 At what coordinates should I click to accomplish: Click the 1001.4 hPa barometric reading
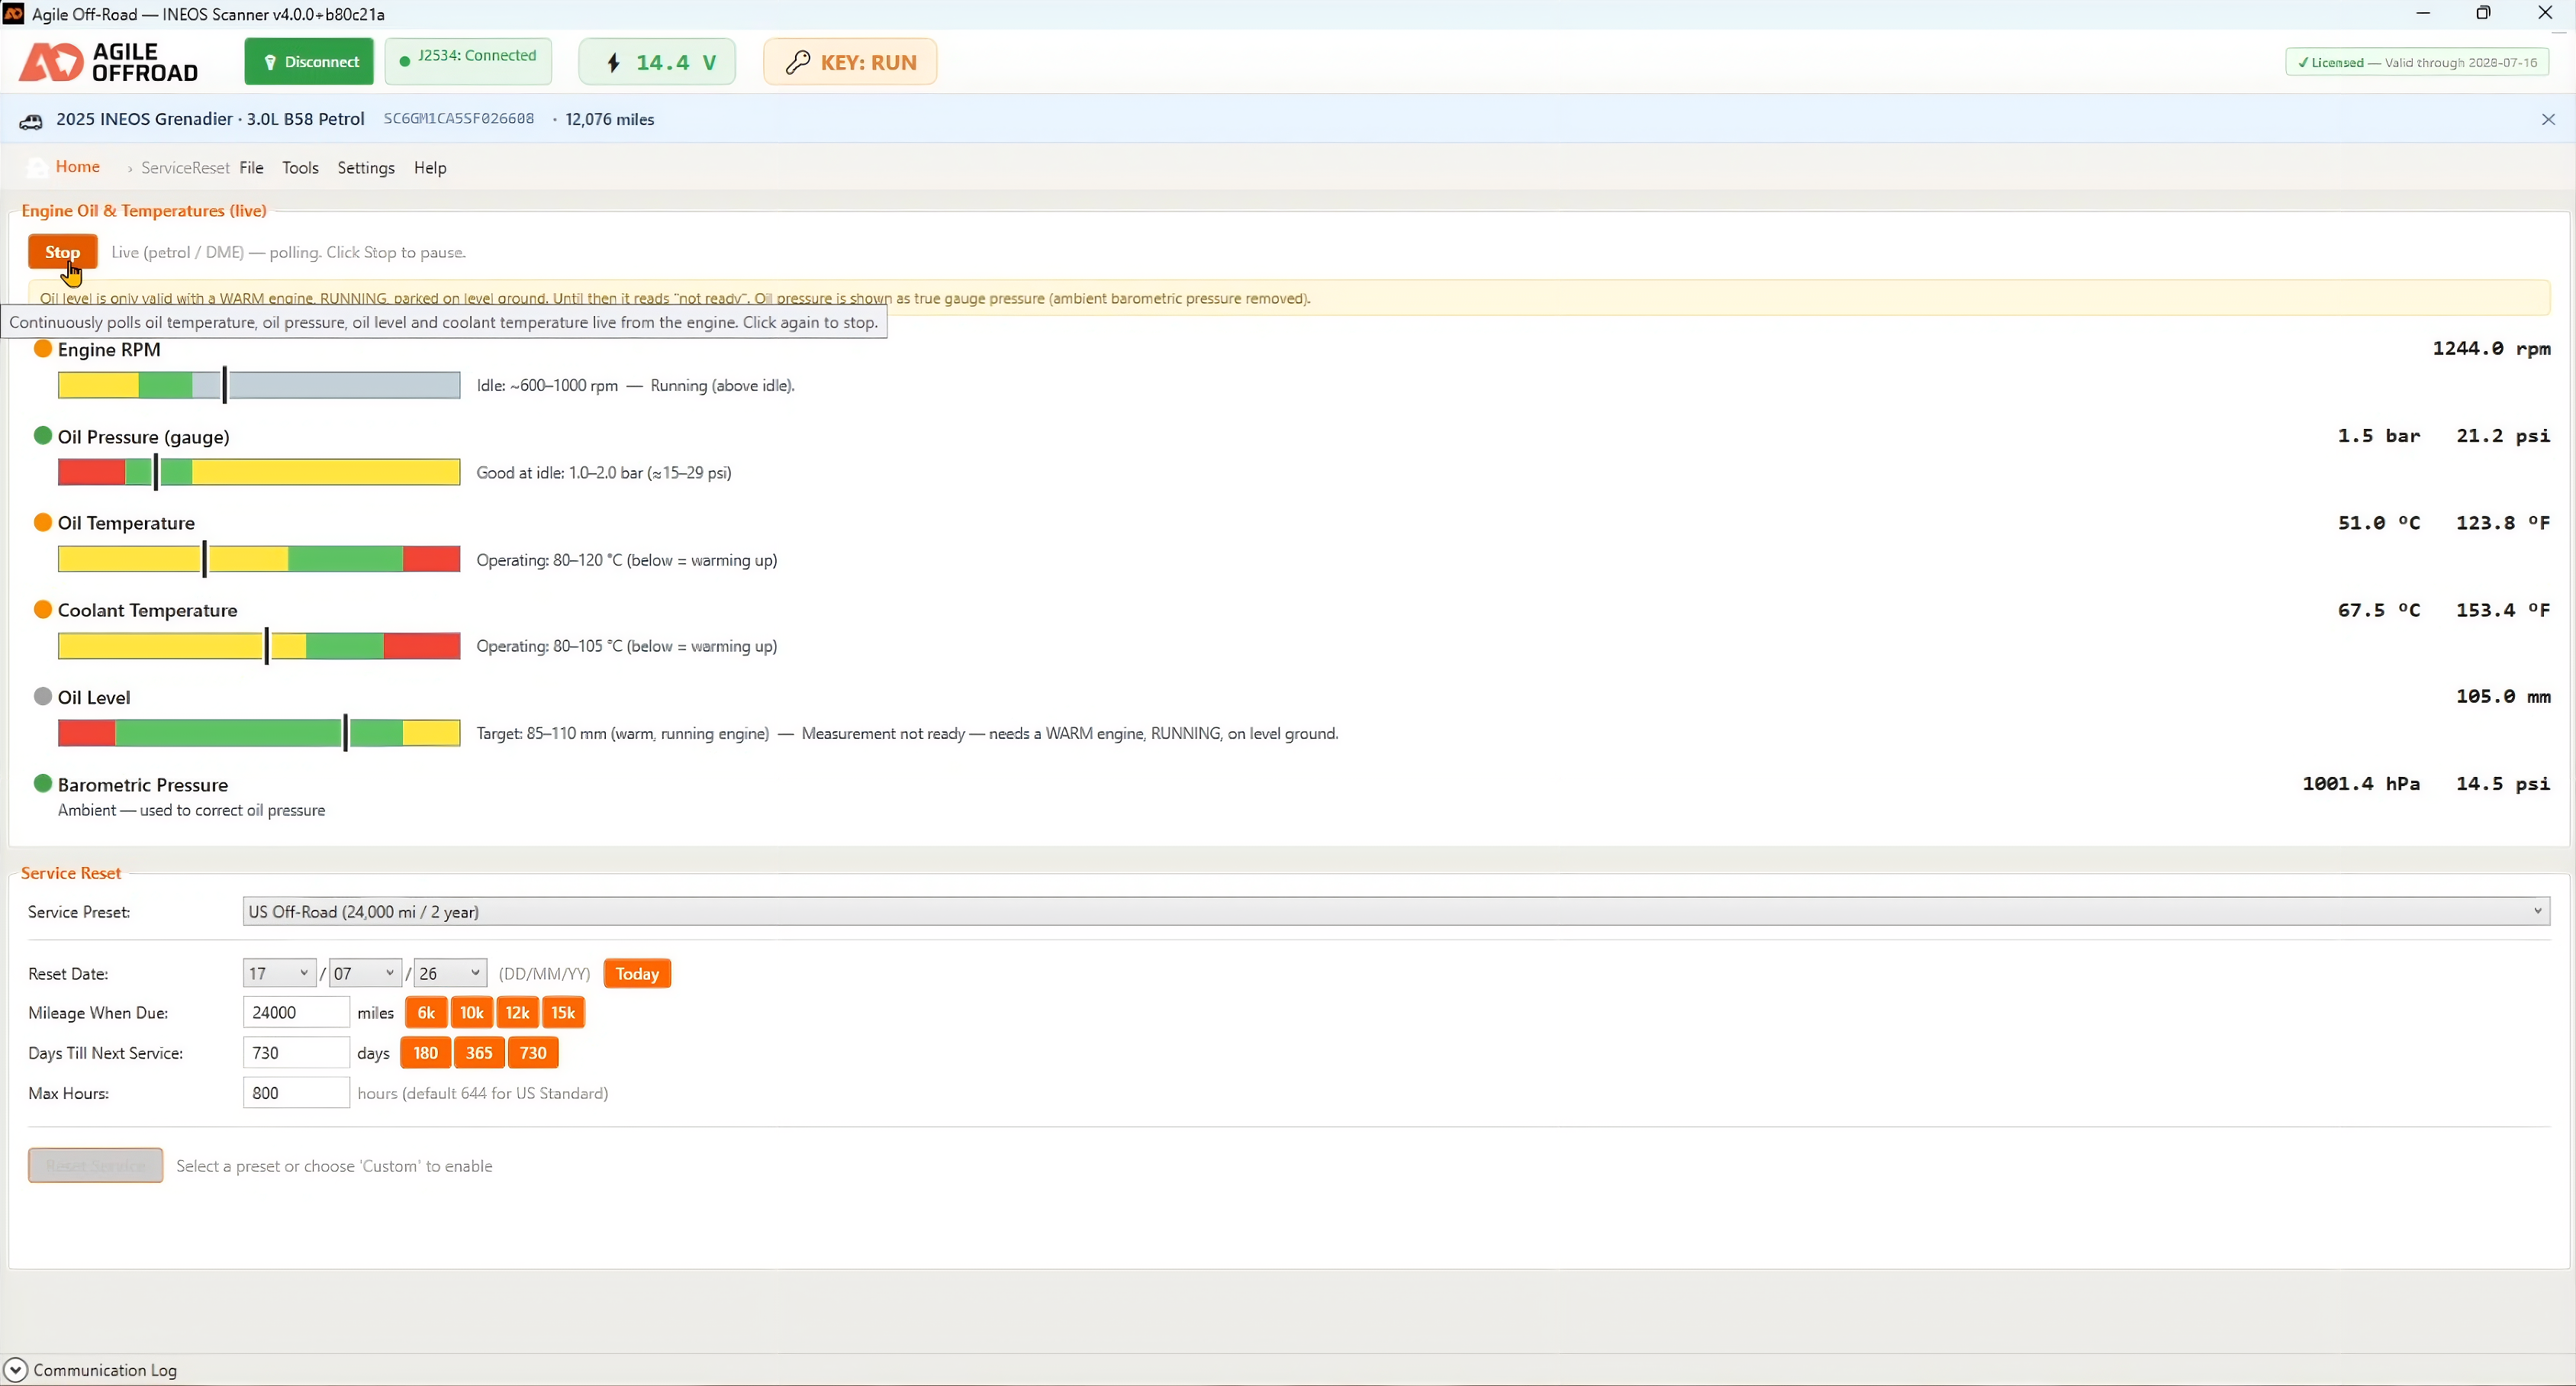point(2361,783)
